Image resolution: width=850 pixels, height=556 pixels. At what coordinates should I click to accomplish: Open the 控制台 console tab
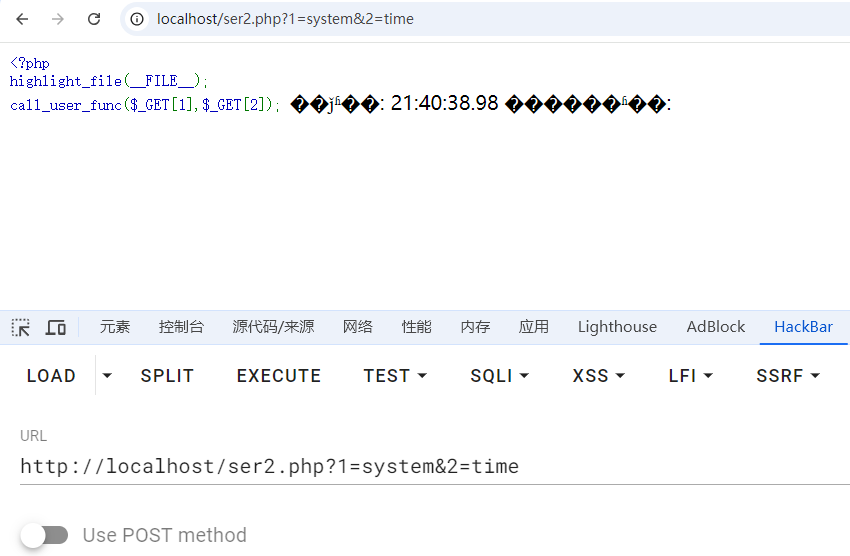point(181,327)
